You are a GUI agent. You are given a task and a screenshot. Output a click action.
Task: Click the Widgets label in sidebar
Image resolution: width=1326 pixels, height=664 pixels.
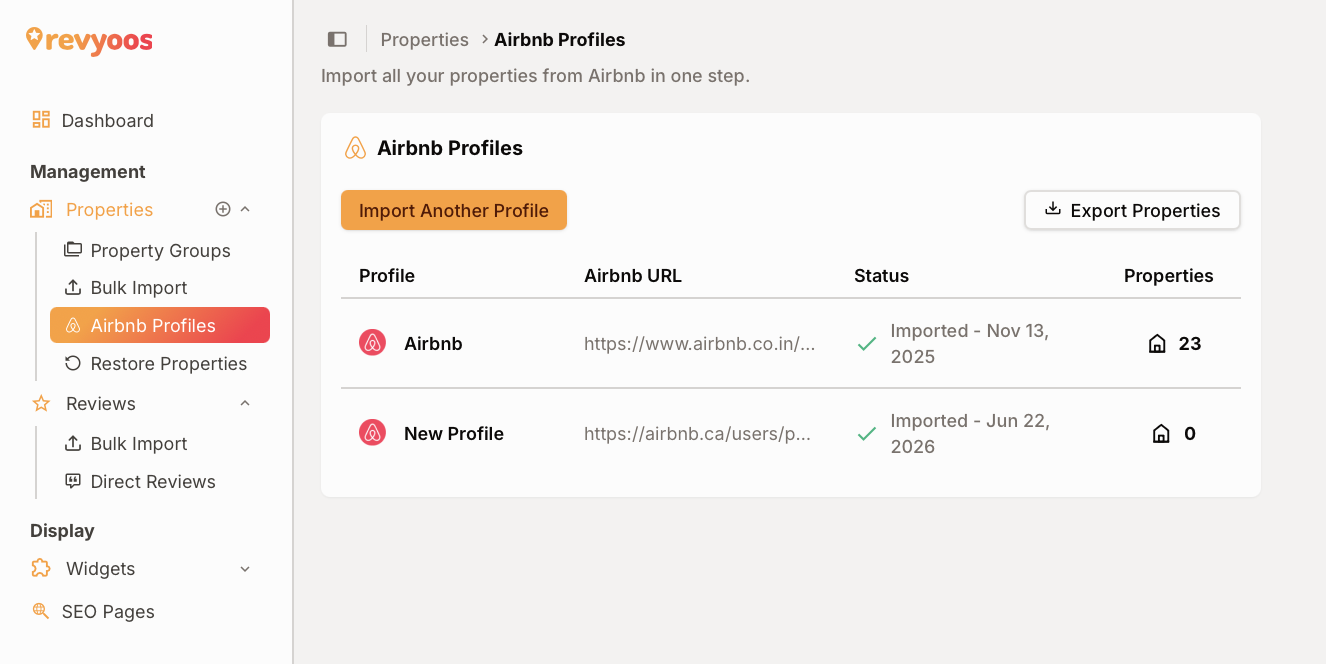tap(101, 568)
